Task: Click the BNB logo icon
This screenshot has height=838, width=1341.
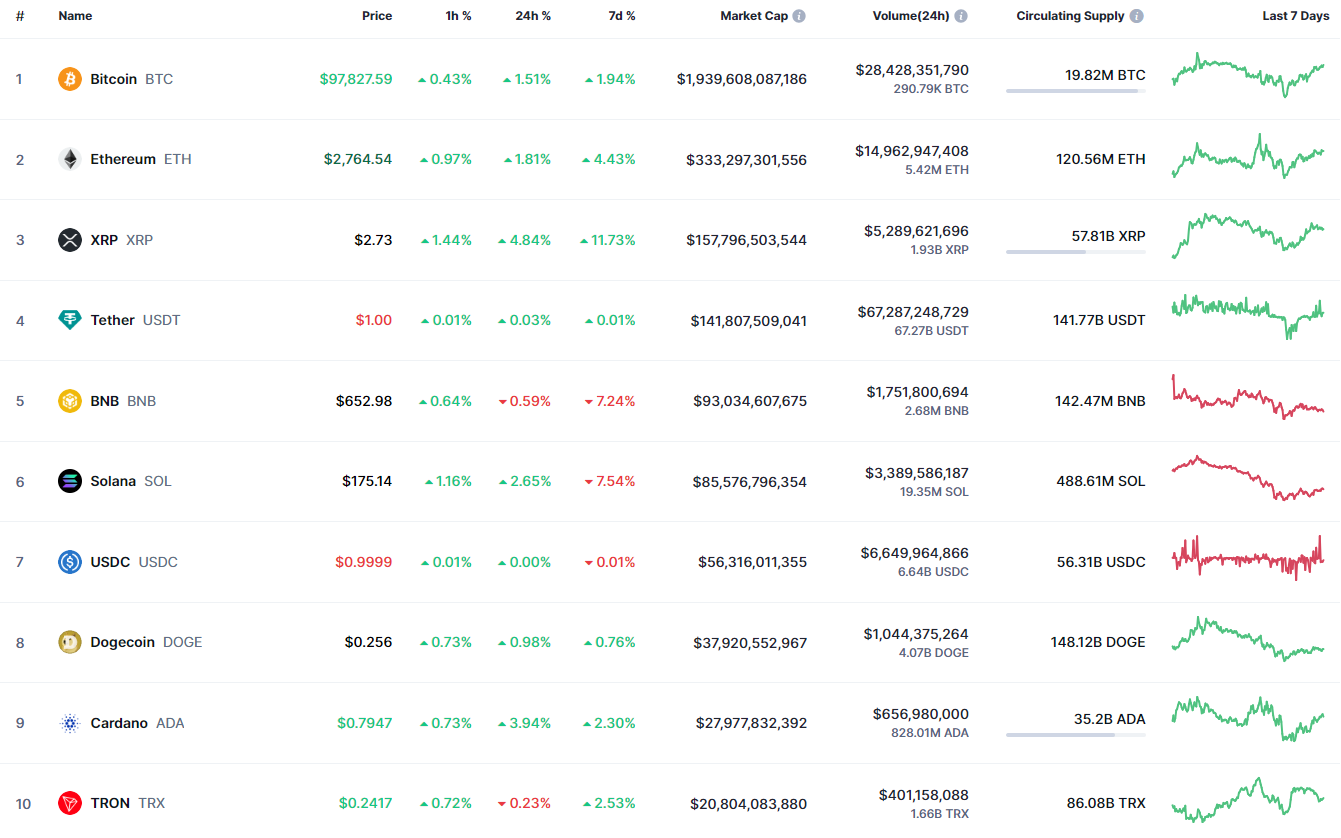Action: (70, 401)
